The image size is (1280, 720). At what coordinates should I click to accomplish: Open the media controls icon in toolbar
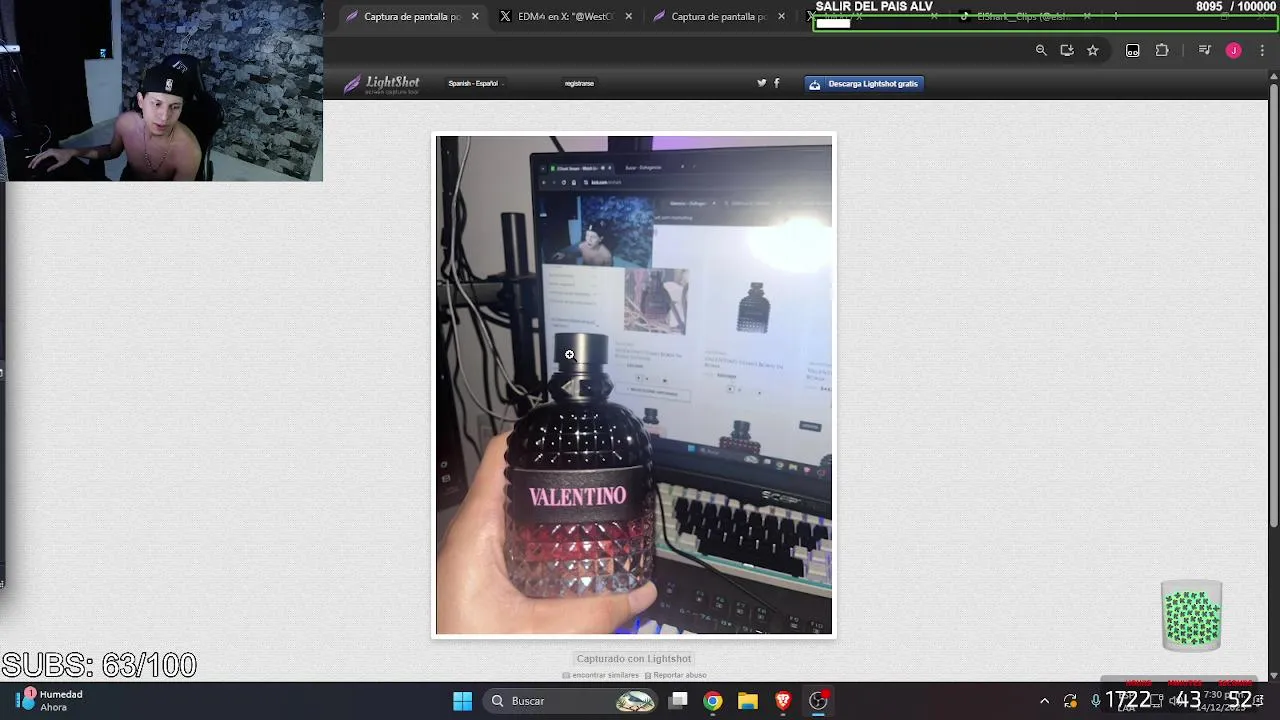click(1204, 50)
